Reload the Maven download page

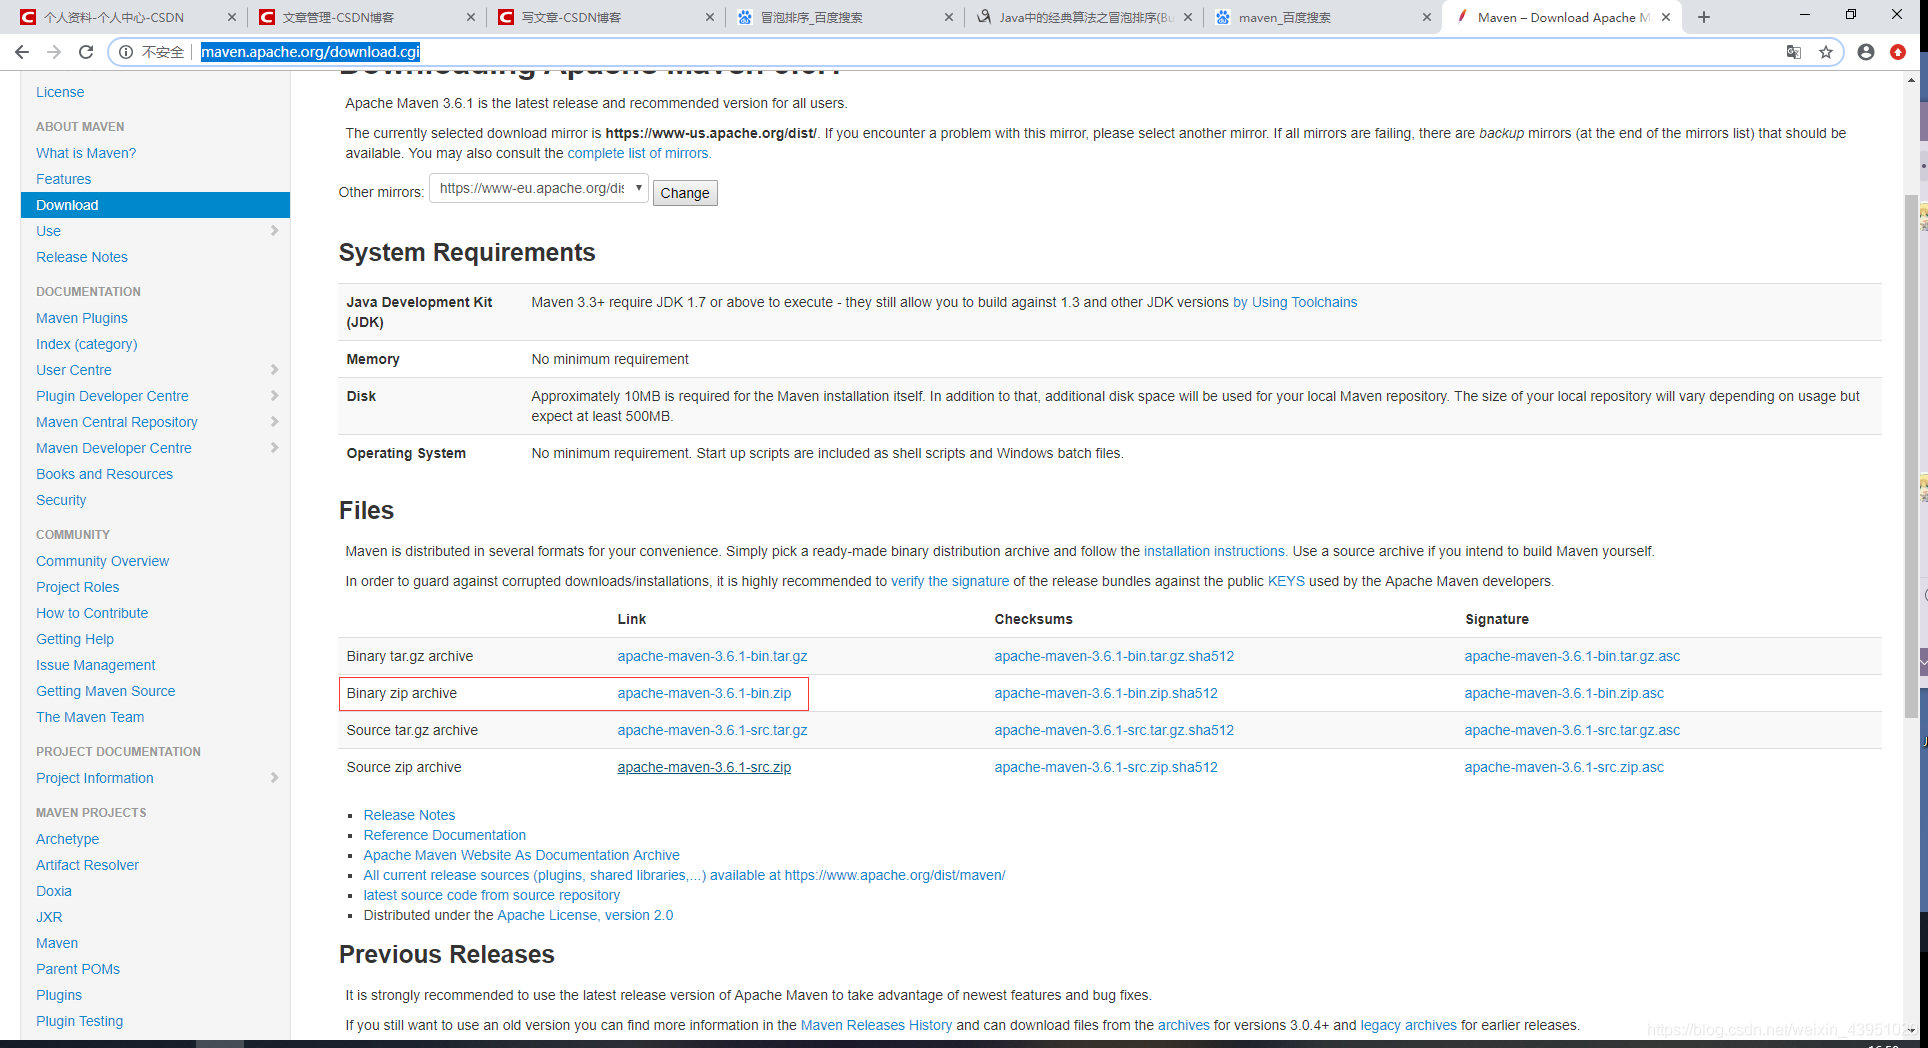pyautogui.click(x=86, y=52)
